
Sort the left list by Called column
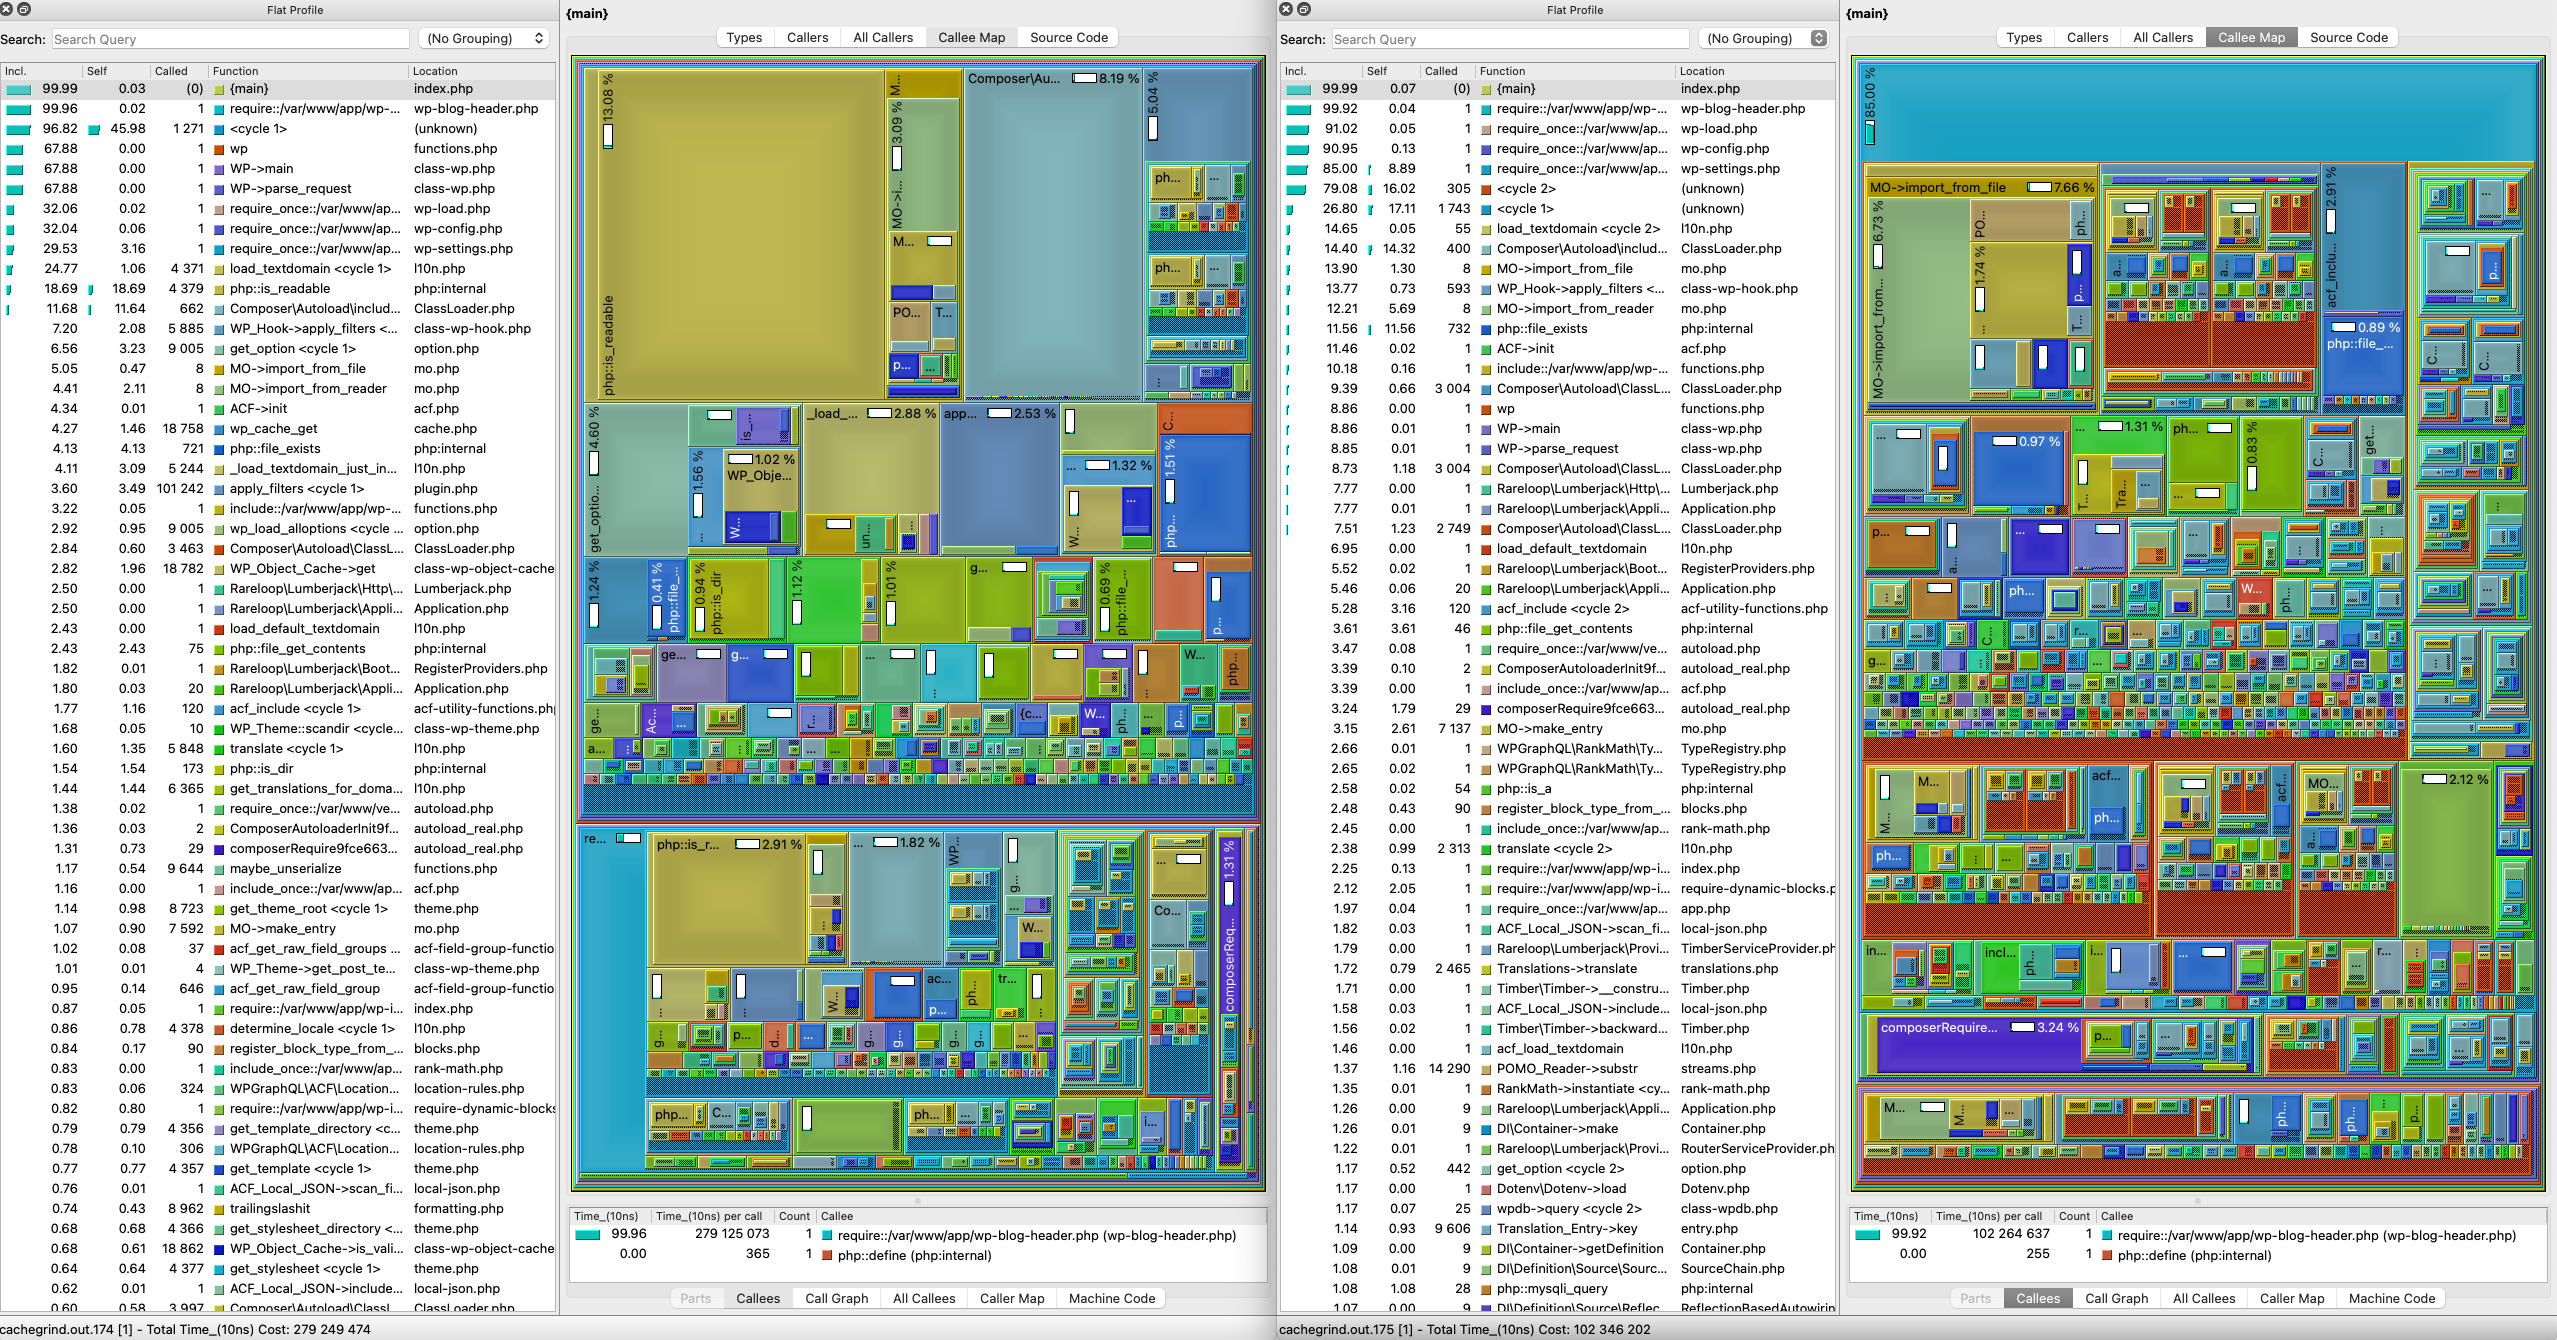click(171, 71)
